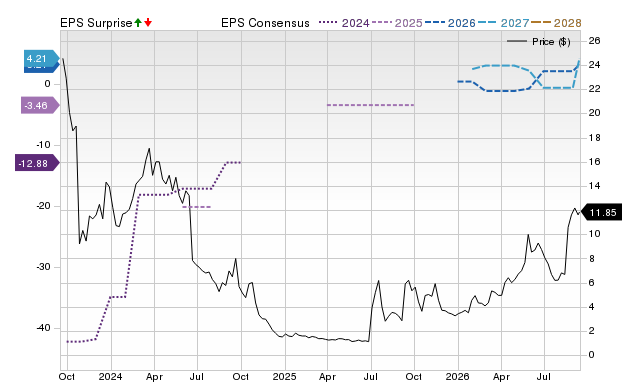Click the -3.46 value flag
The height and width of the screenshot is (382, 640).
(40, 106)
